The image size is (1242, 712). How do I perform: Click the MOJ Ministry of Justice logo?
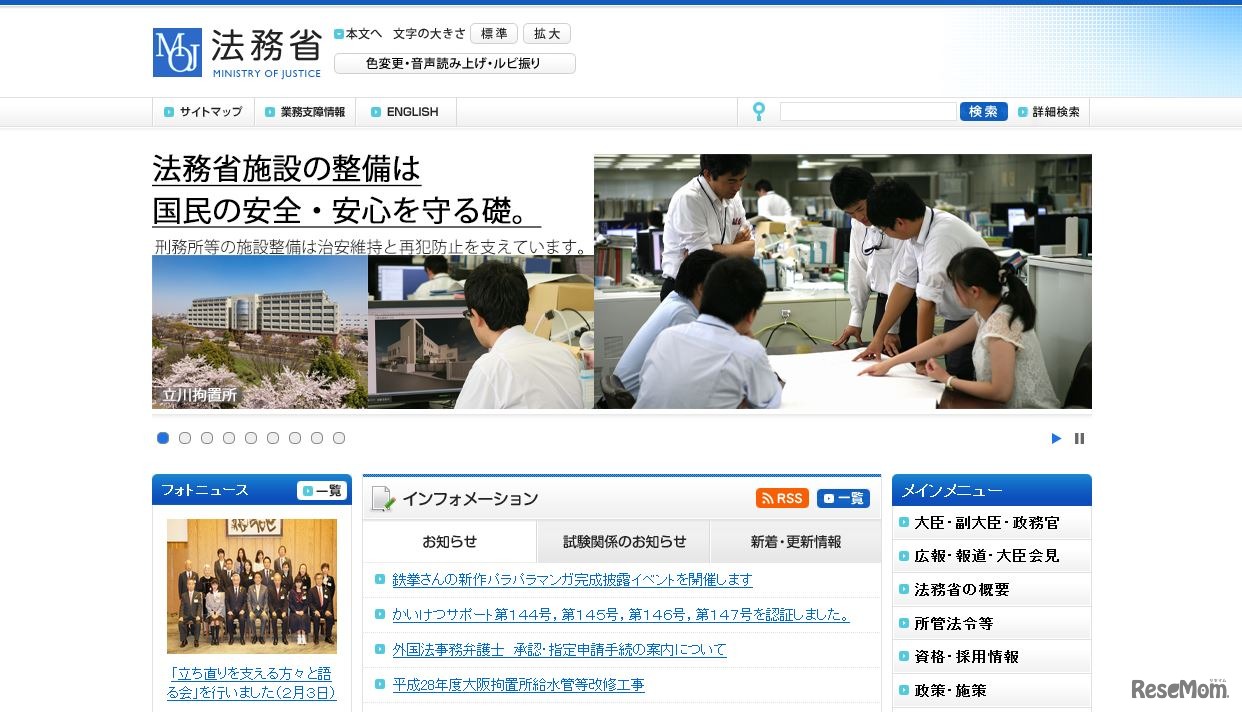point(176,51)
